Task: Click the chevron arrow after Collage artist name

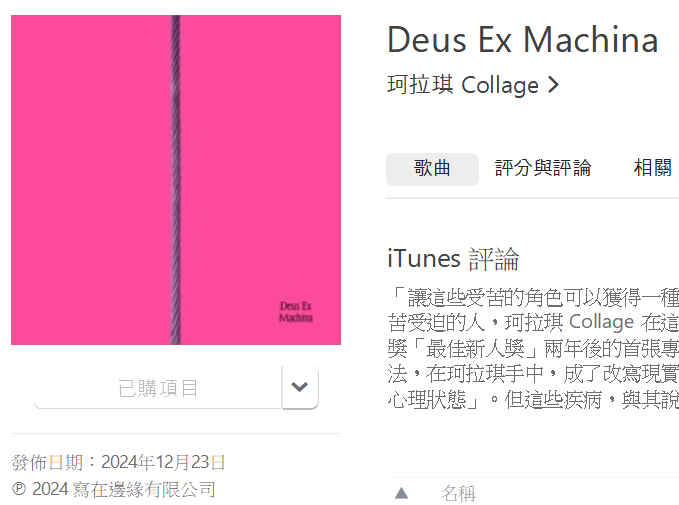Action: [553, 84]
